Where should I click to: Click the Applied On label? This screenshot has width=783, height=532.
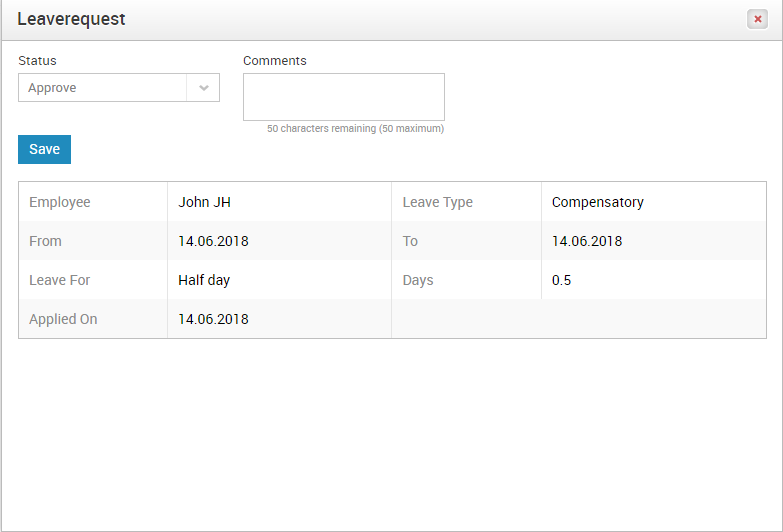click(x=63, y=319)
